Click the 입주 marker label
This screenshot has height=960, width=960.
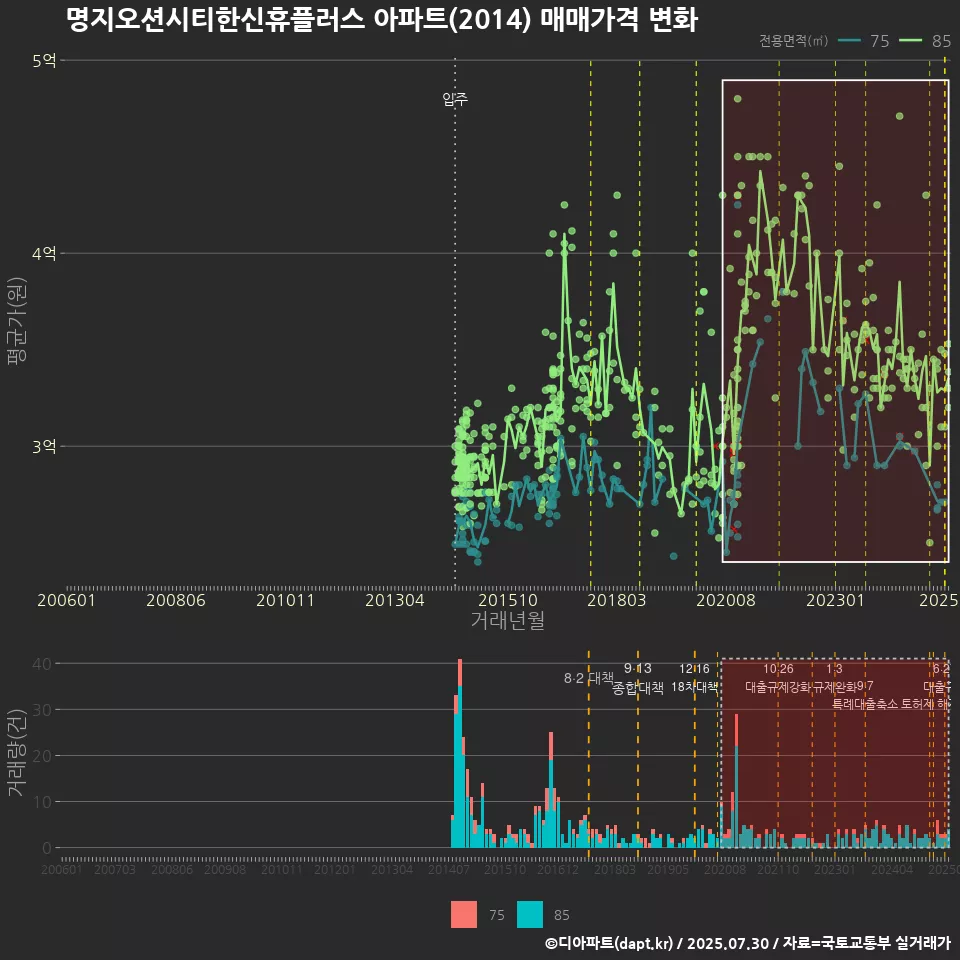[x=455, y=99]
